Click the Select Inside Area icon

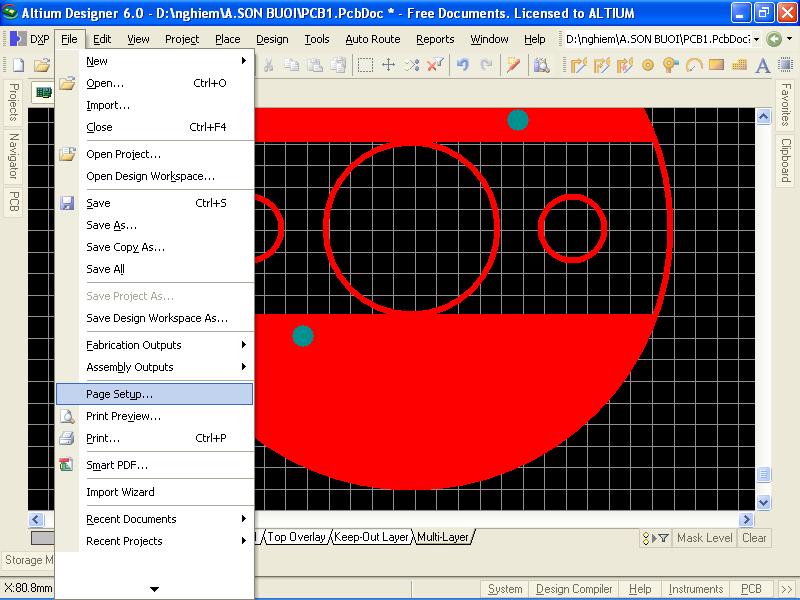365,65
